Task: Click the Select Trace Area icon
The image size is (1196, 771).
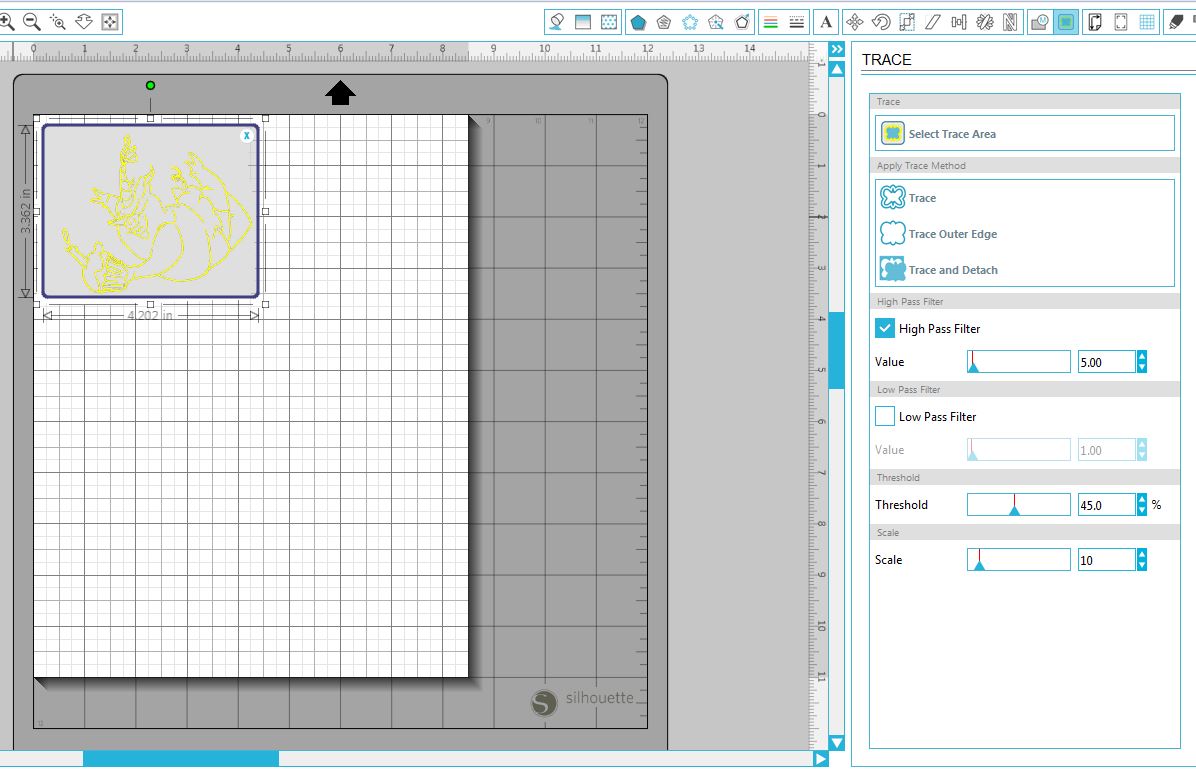Action: pos(892,133)
